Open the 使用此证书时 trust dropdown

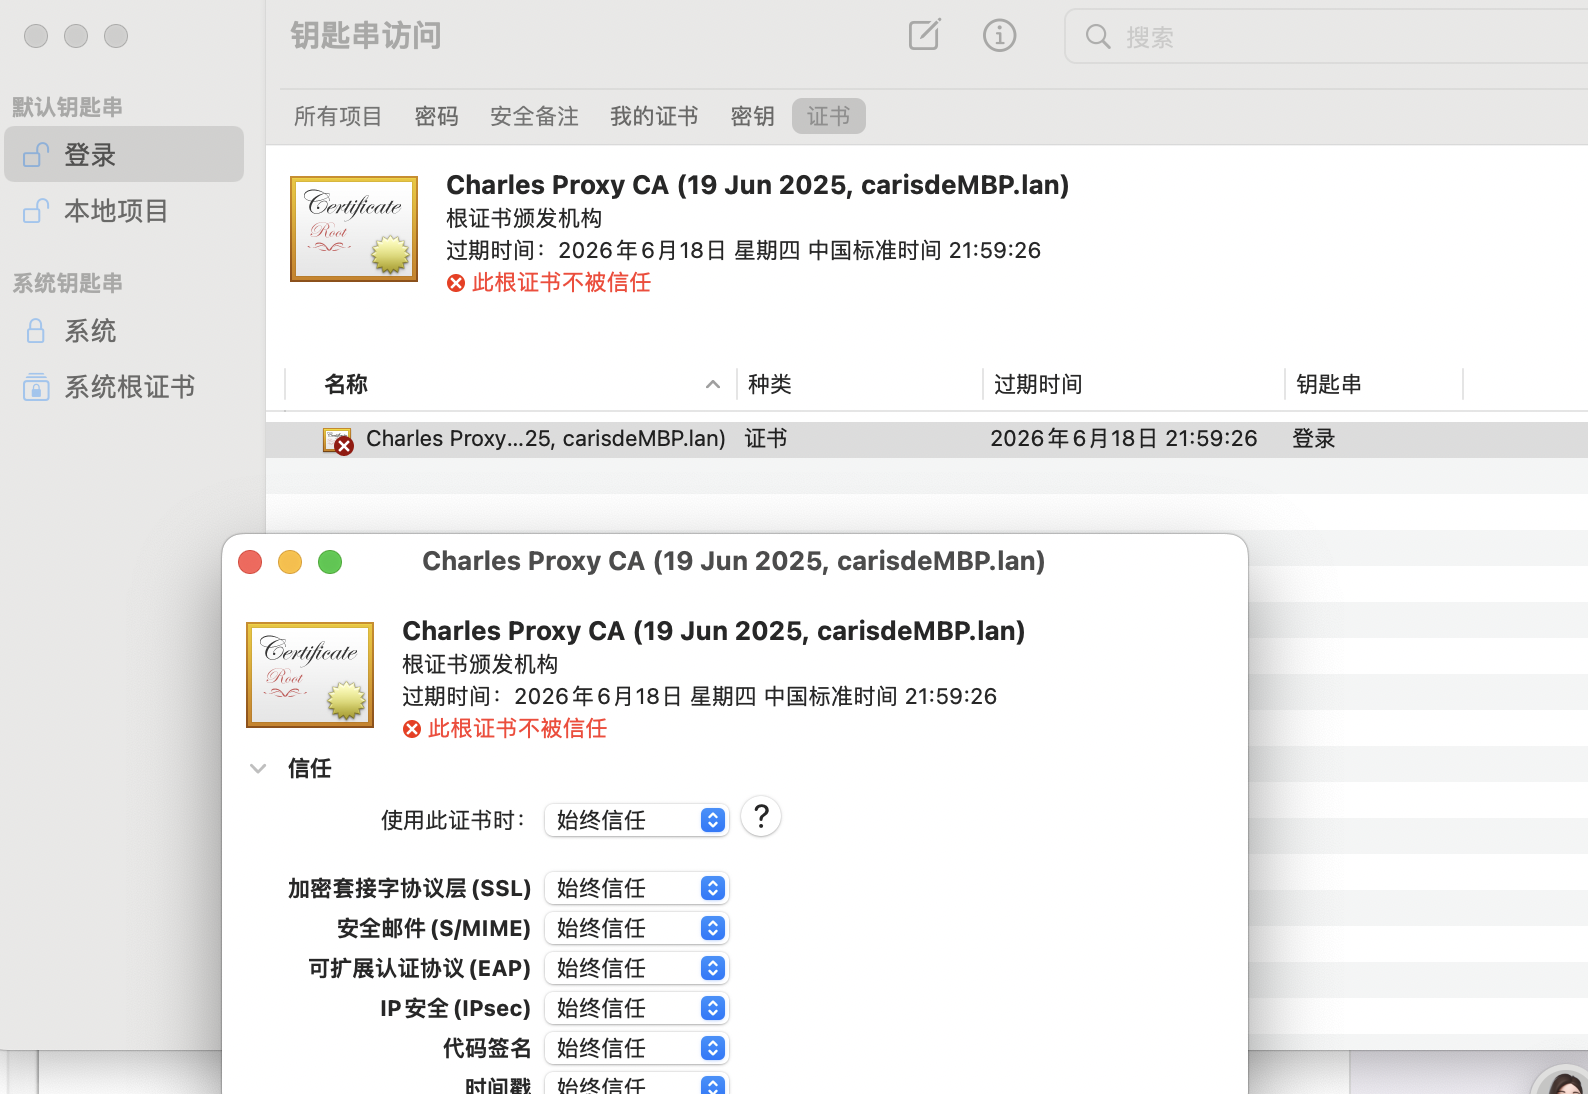coord(637,820)
